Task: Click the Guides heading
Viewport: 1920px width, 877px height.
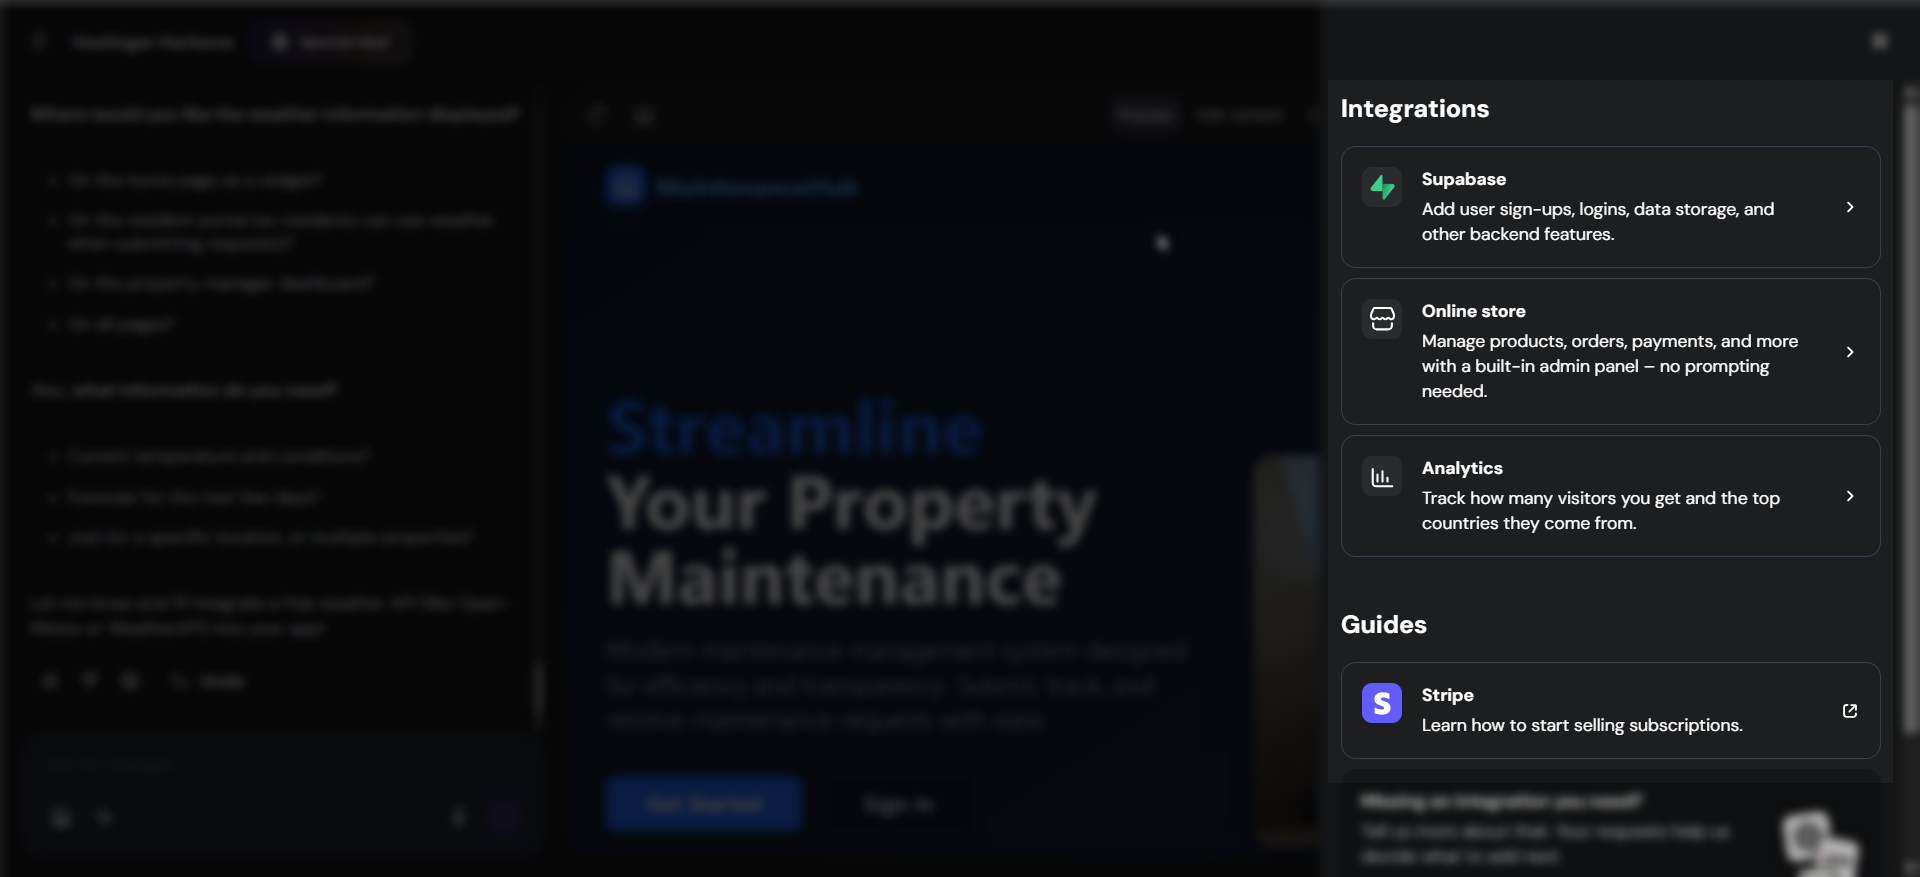Action: [1384, 624]
